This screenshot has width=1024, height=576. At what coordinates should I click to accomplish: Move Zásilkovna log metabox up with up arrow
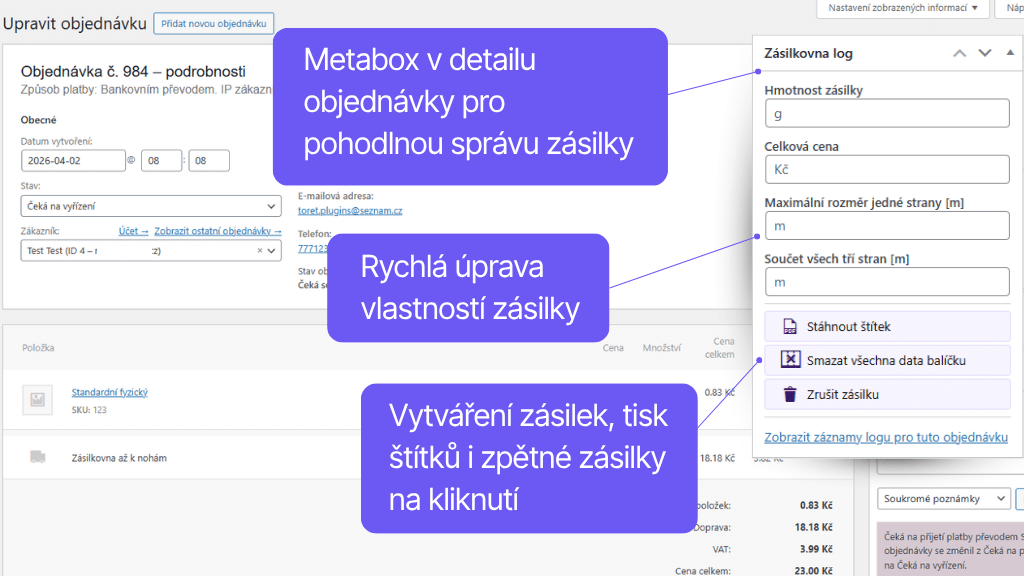pyautogui.click(x=959, y=54)
